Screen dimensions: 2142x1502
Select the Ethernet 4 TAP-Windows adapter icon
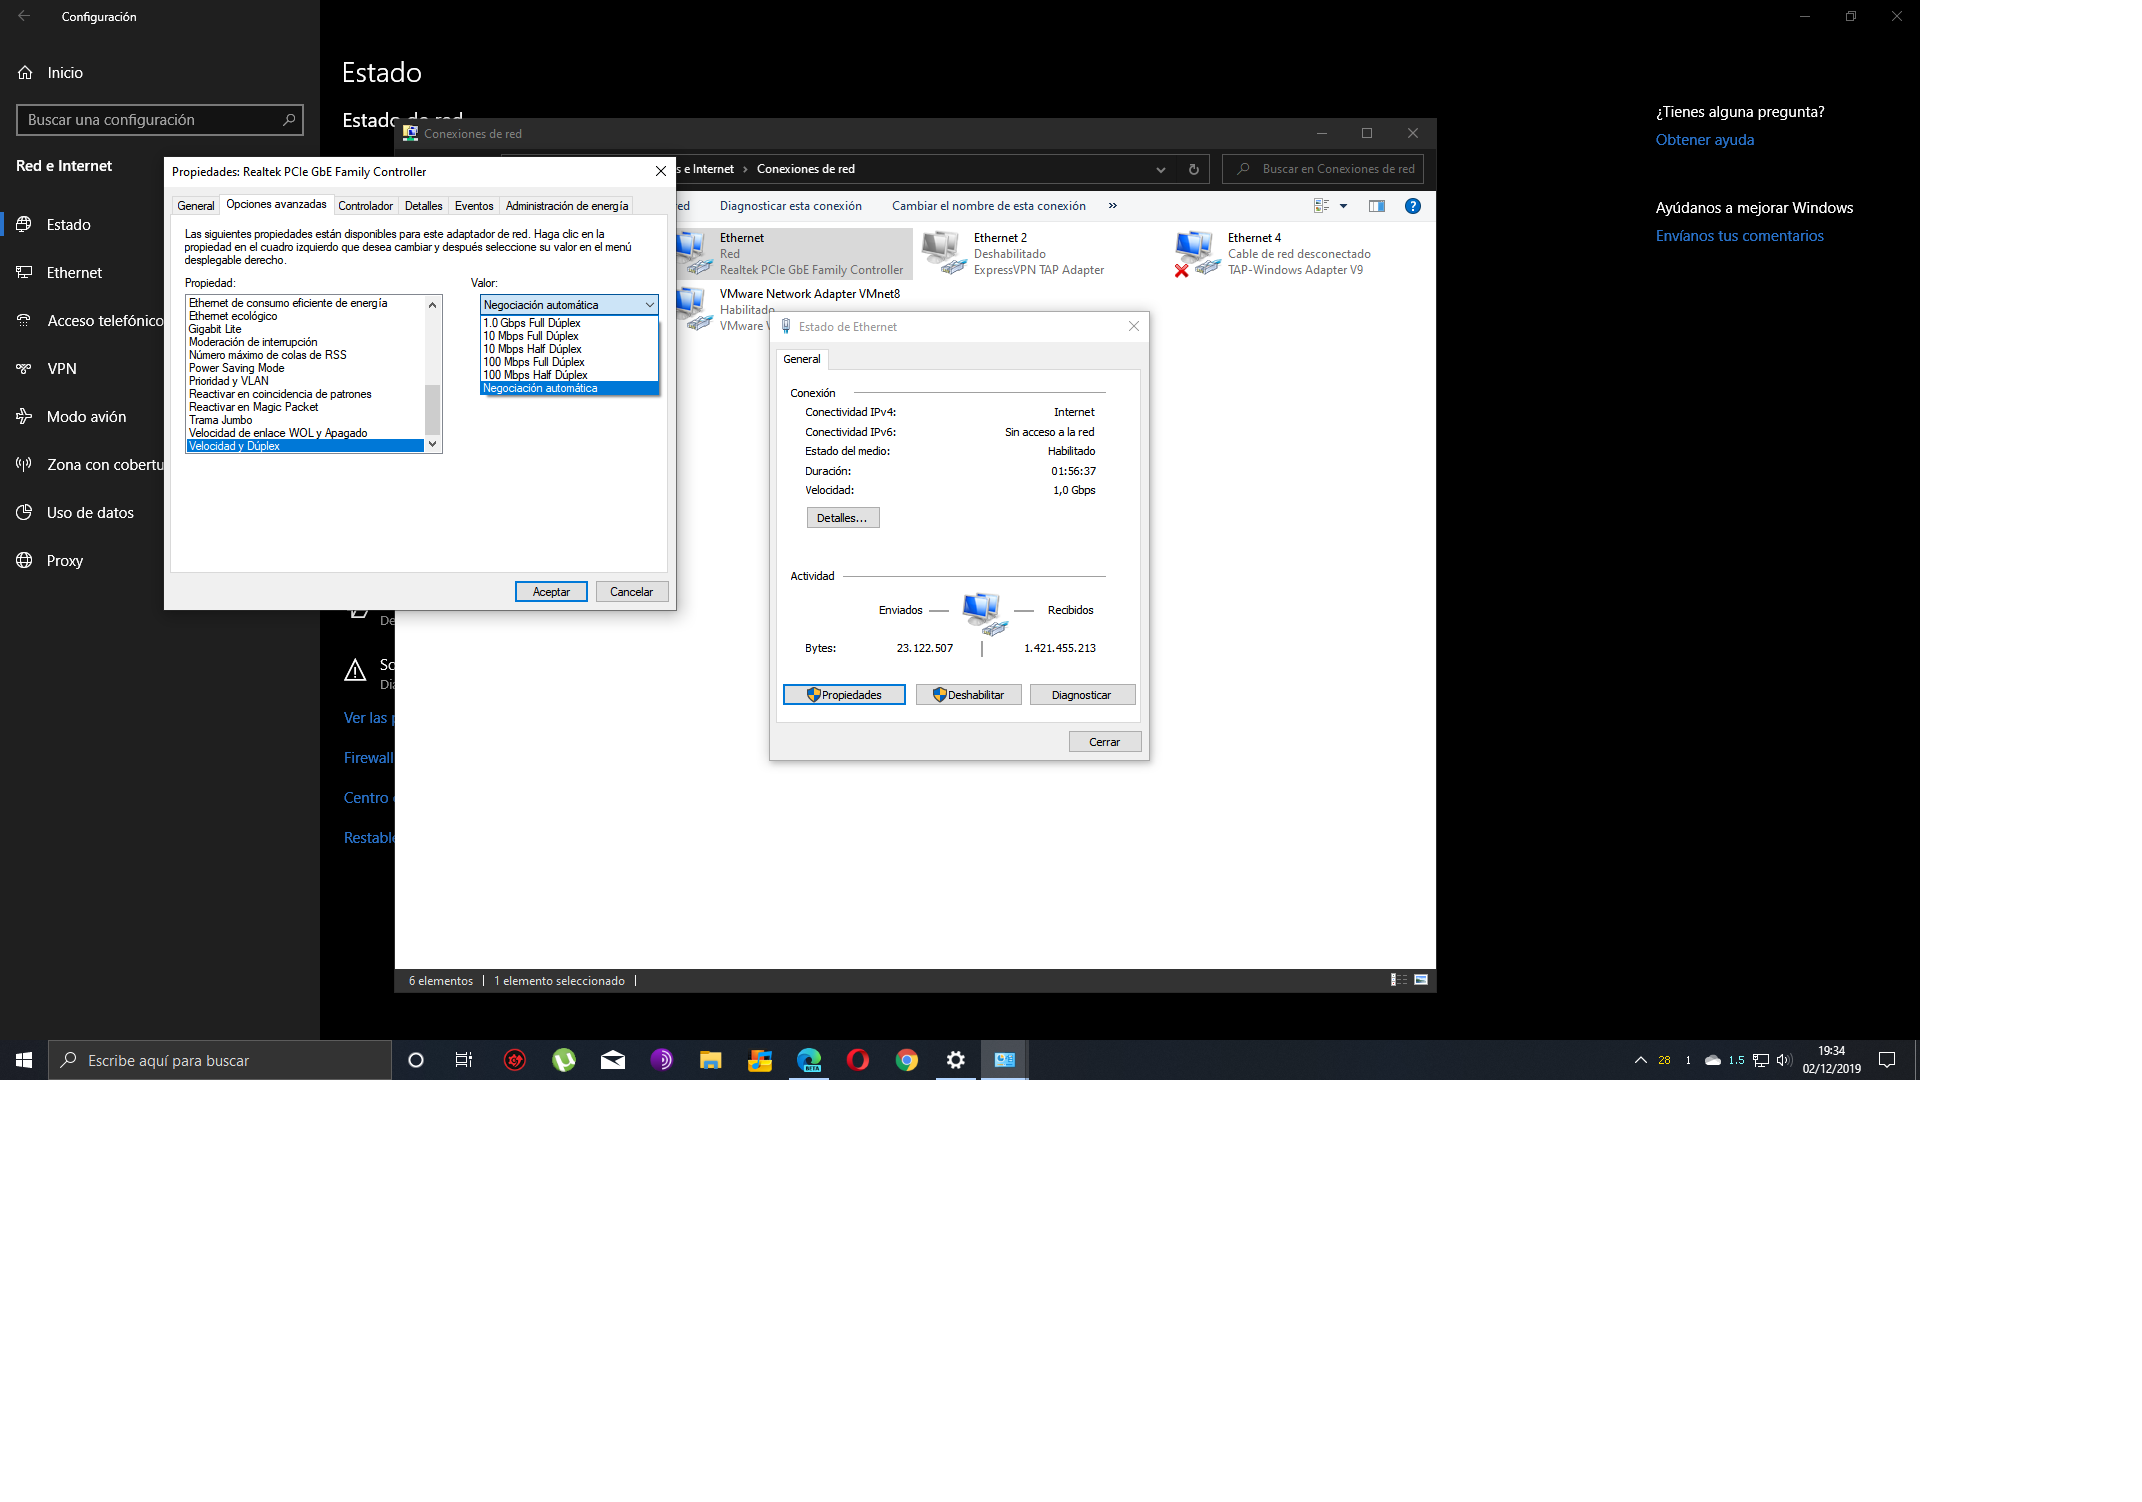coord(1198,253)
